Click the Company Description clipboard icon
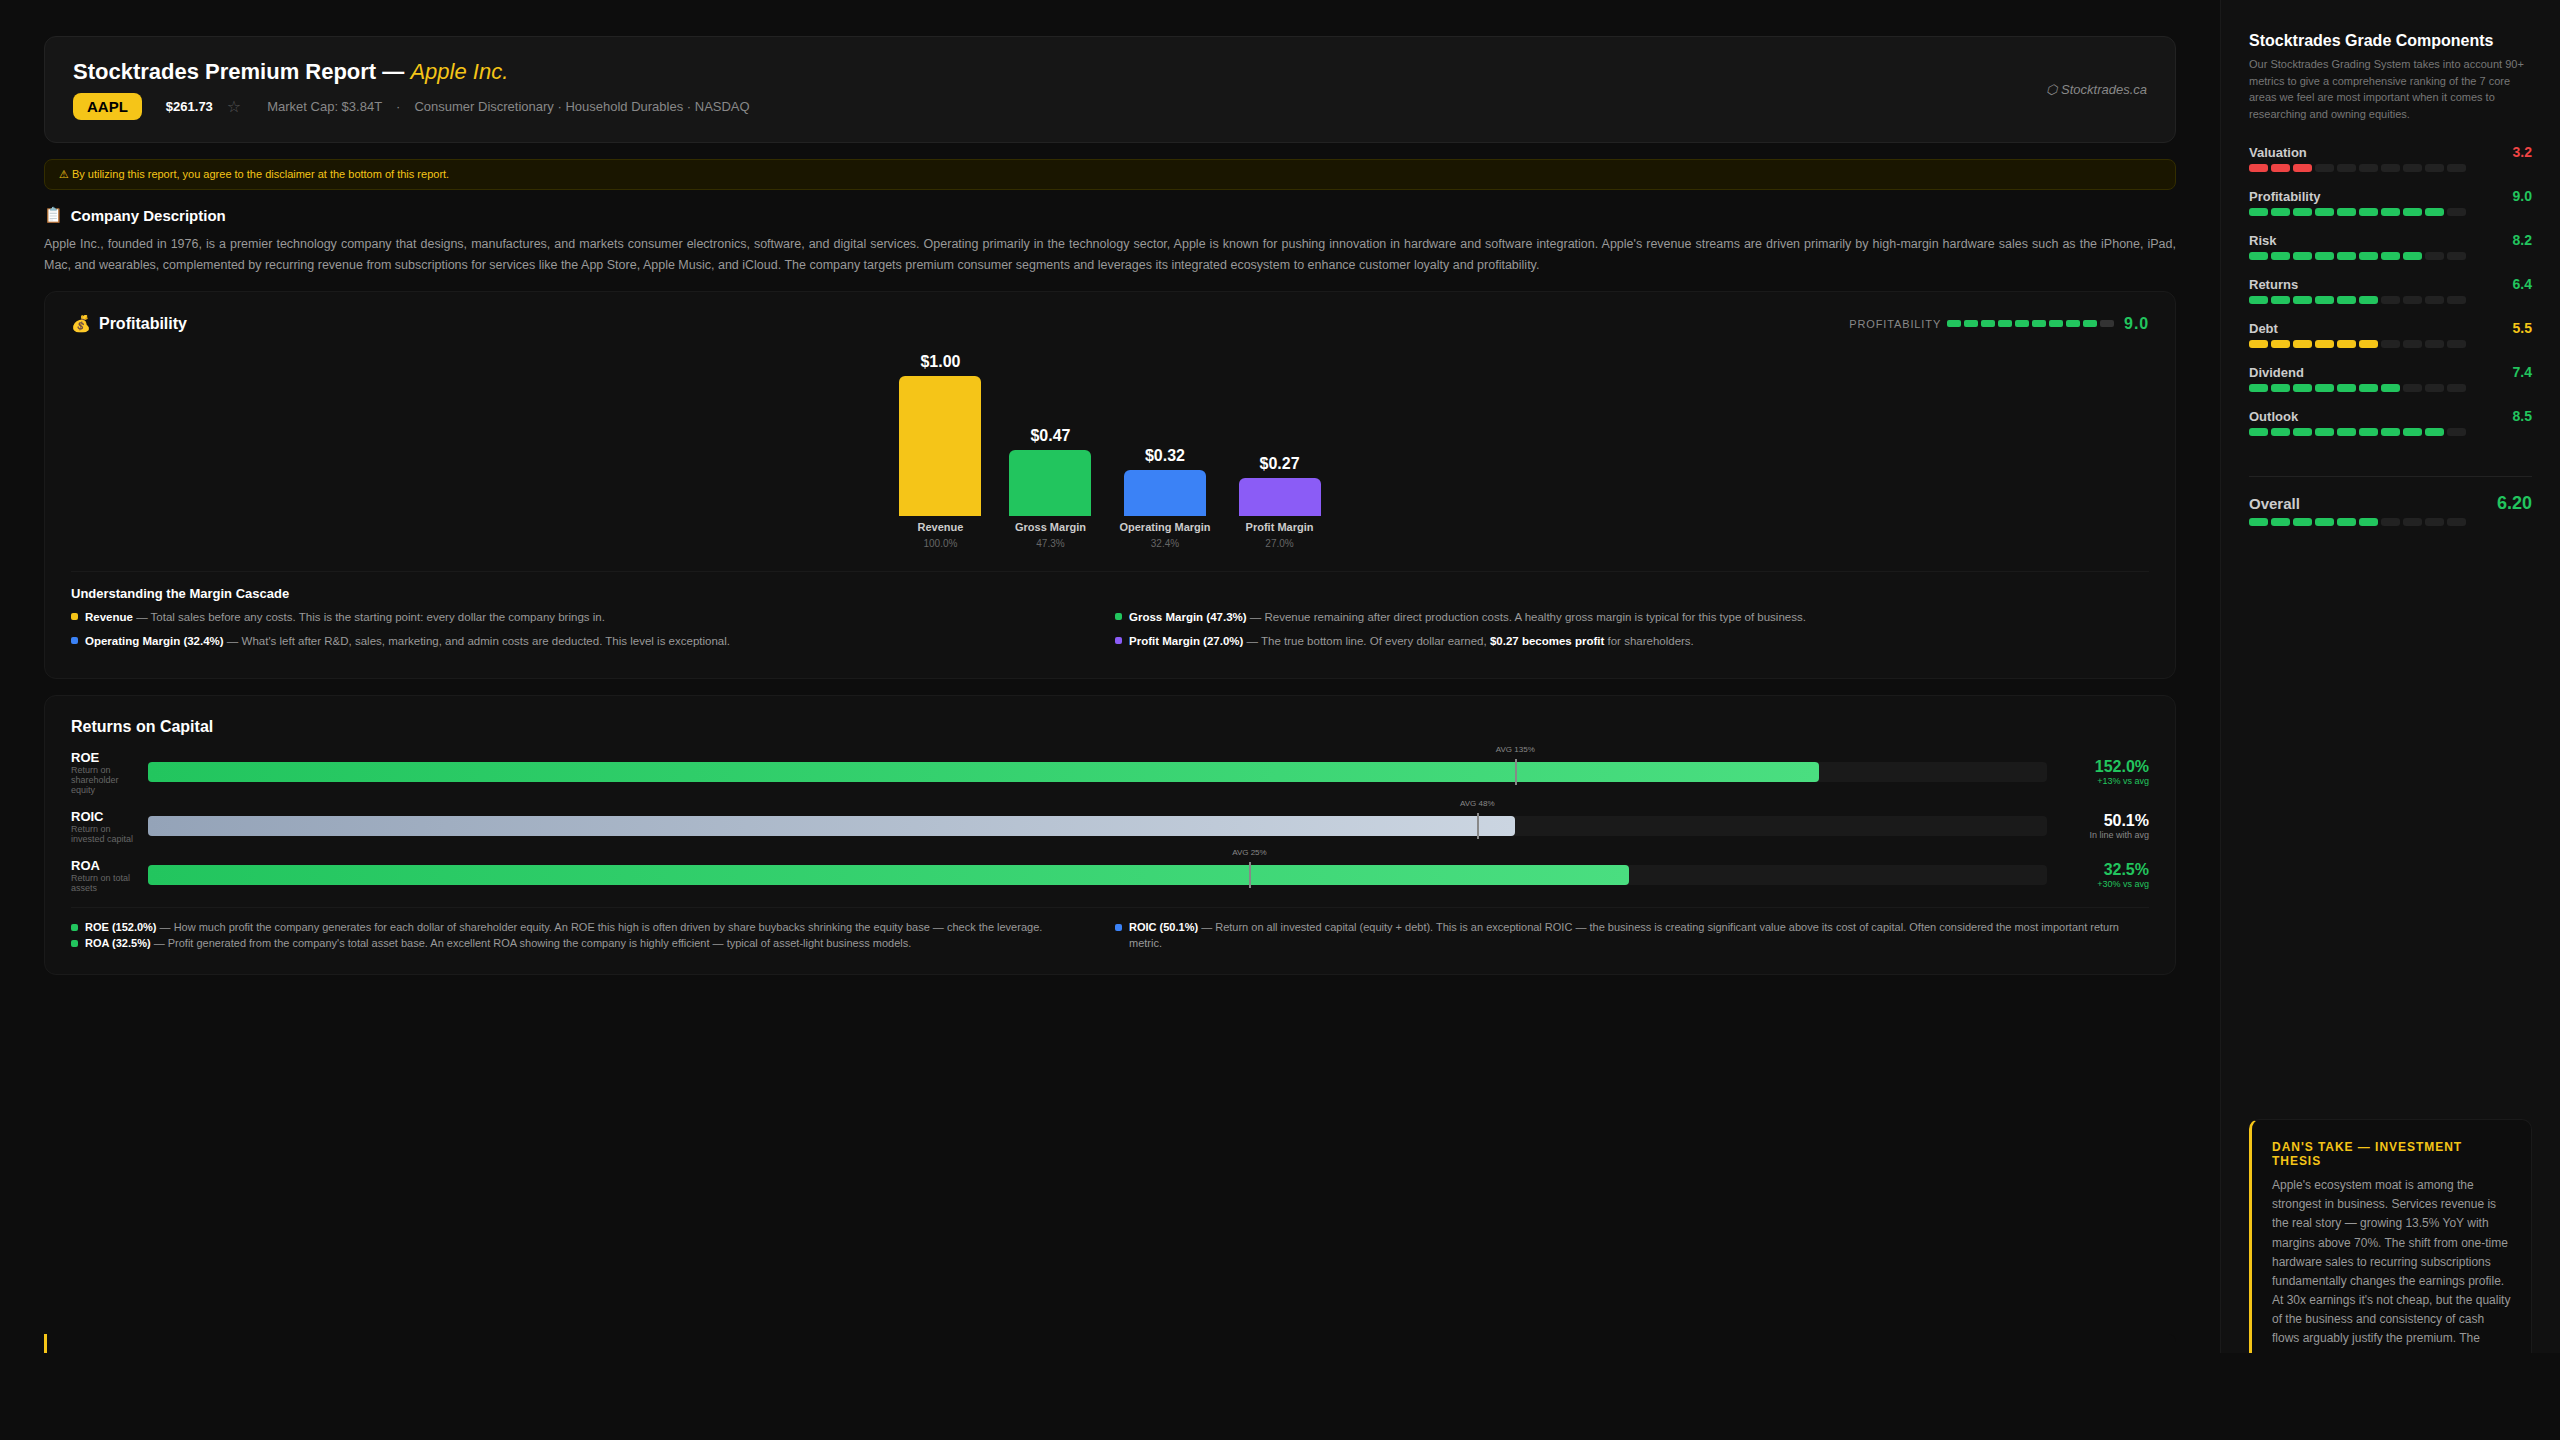Image resolution: width=2560 pixels, height=1440 pixels. click(53, 216)
